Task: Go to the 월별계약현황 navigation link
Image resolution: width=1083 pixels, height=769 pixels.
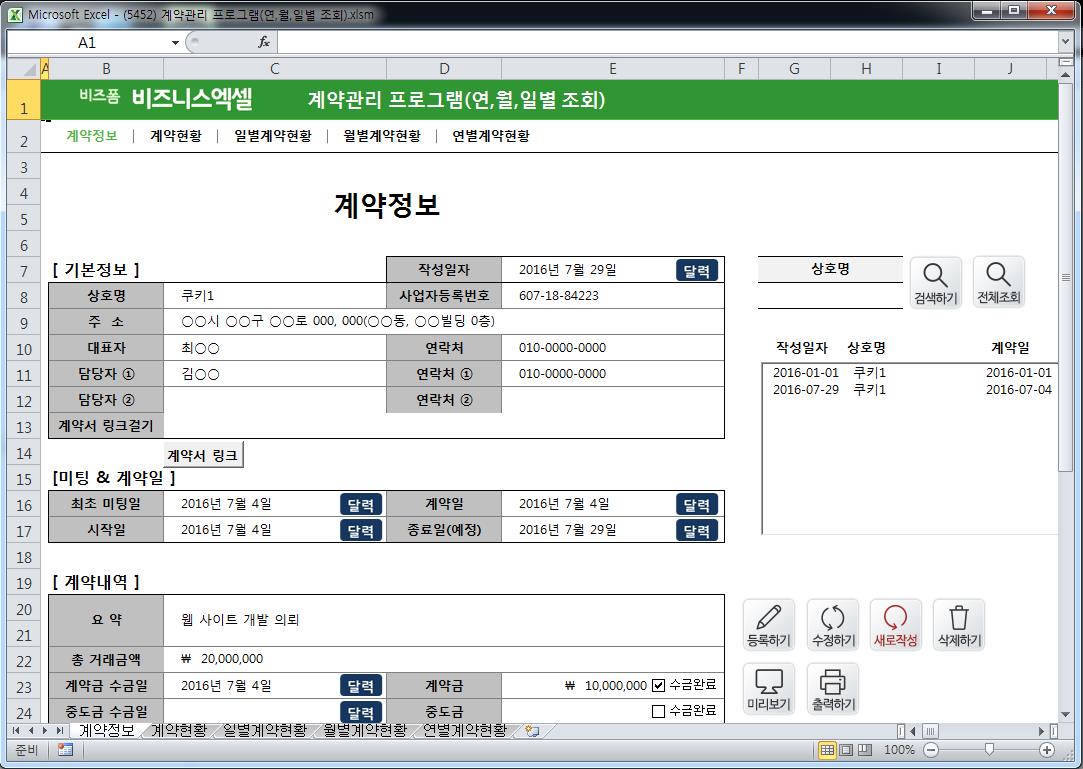Action: (x=382, y=135)
